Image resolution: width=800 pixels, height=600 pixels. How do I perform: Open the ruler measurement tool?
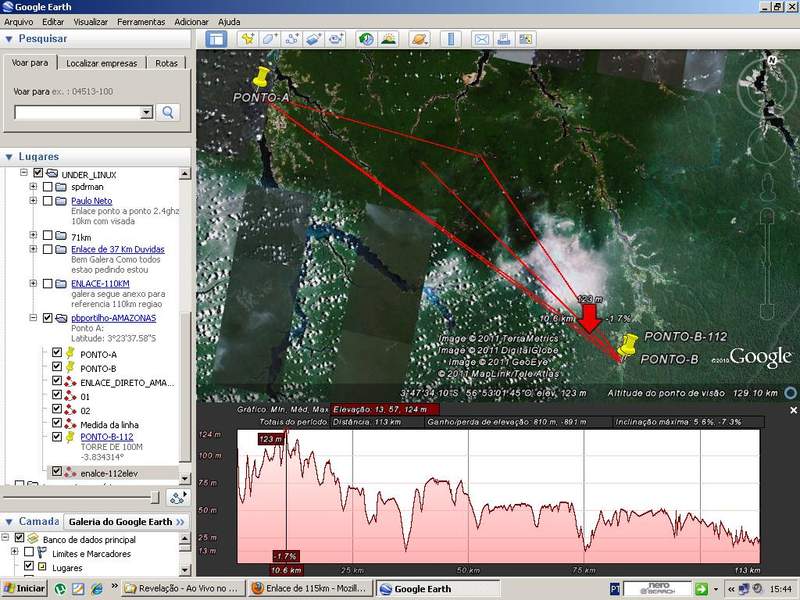click(450, 40)
